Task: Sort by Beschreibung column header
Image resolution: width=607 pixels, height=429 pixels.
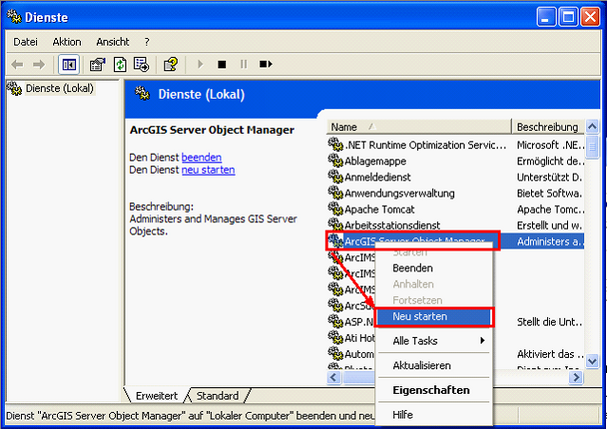Action: (548, 127)
